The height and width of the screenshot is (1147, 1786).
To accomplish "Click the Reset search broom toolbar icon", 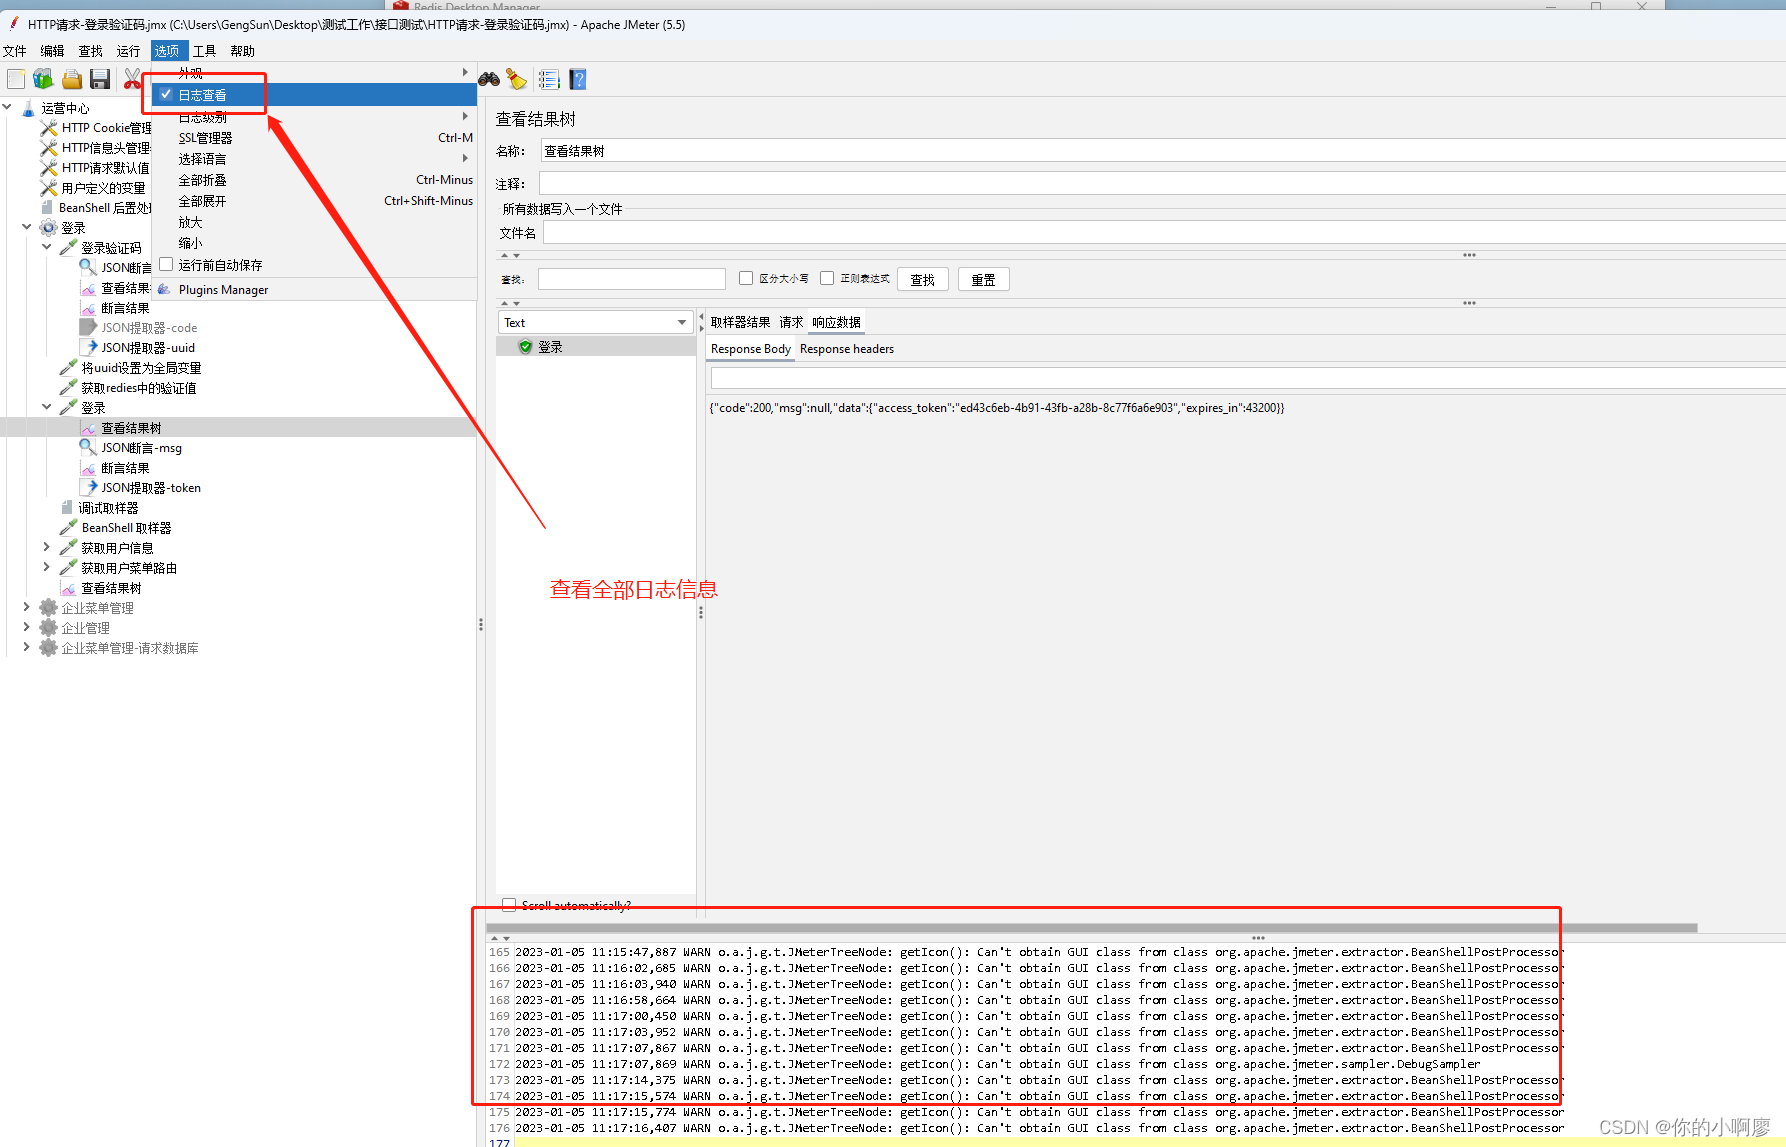I will [517, 79].
